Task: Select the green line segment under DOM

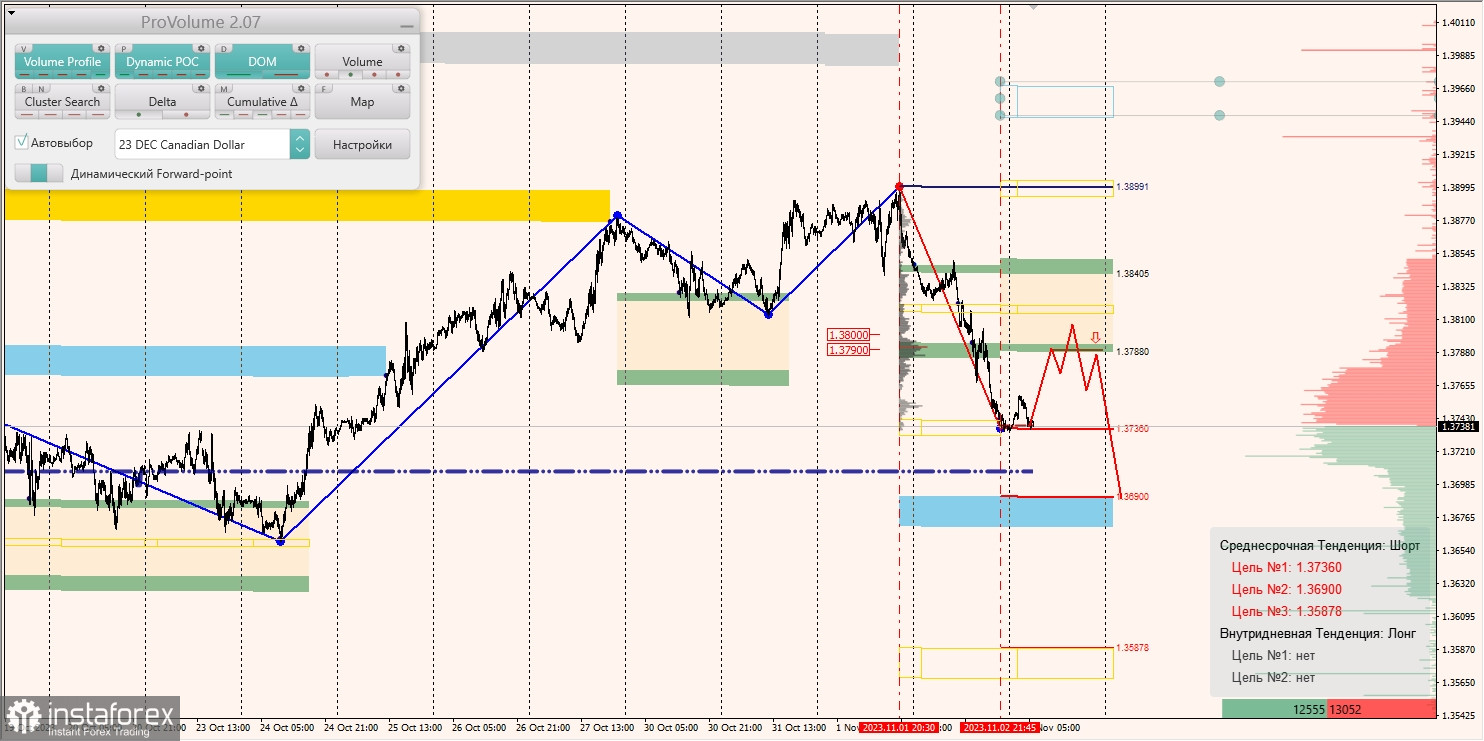Action: 240,75
